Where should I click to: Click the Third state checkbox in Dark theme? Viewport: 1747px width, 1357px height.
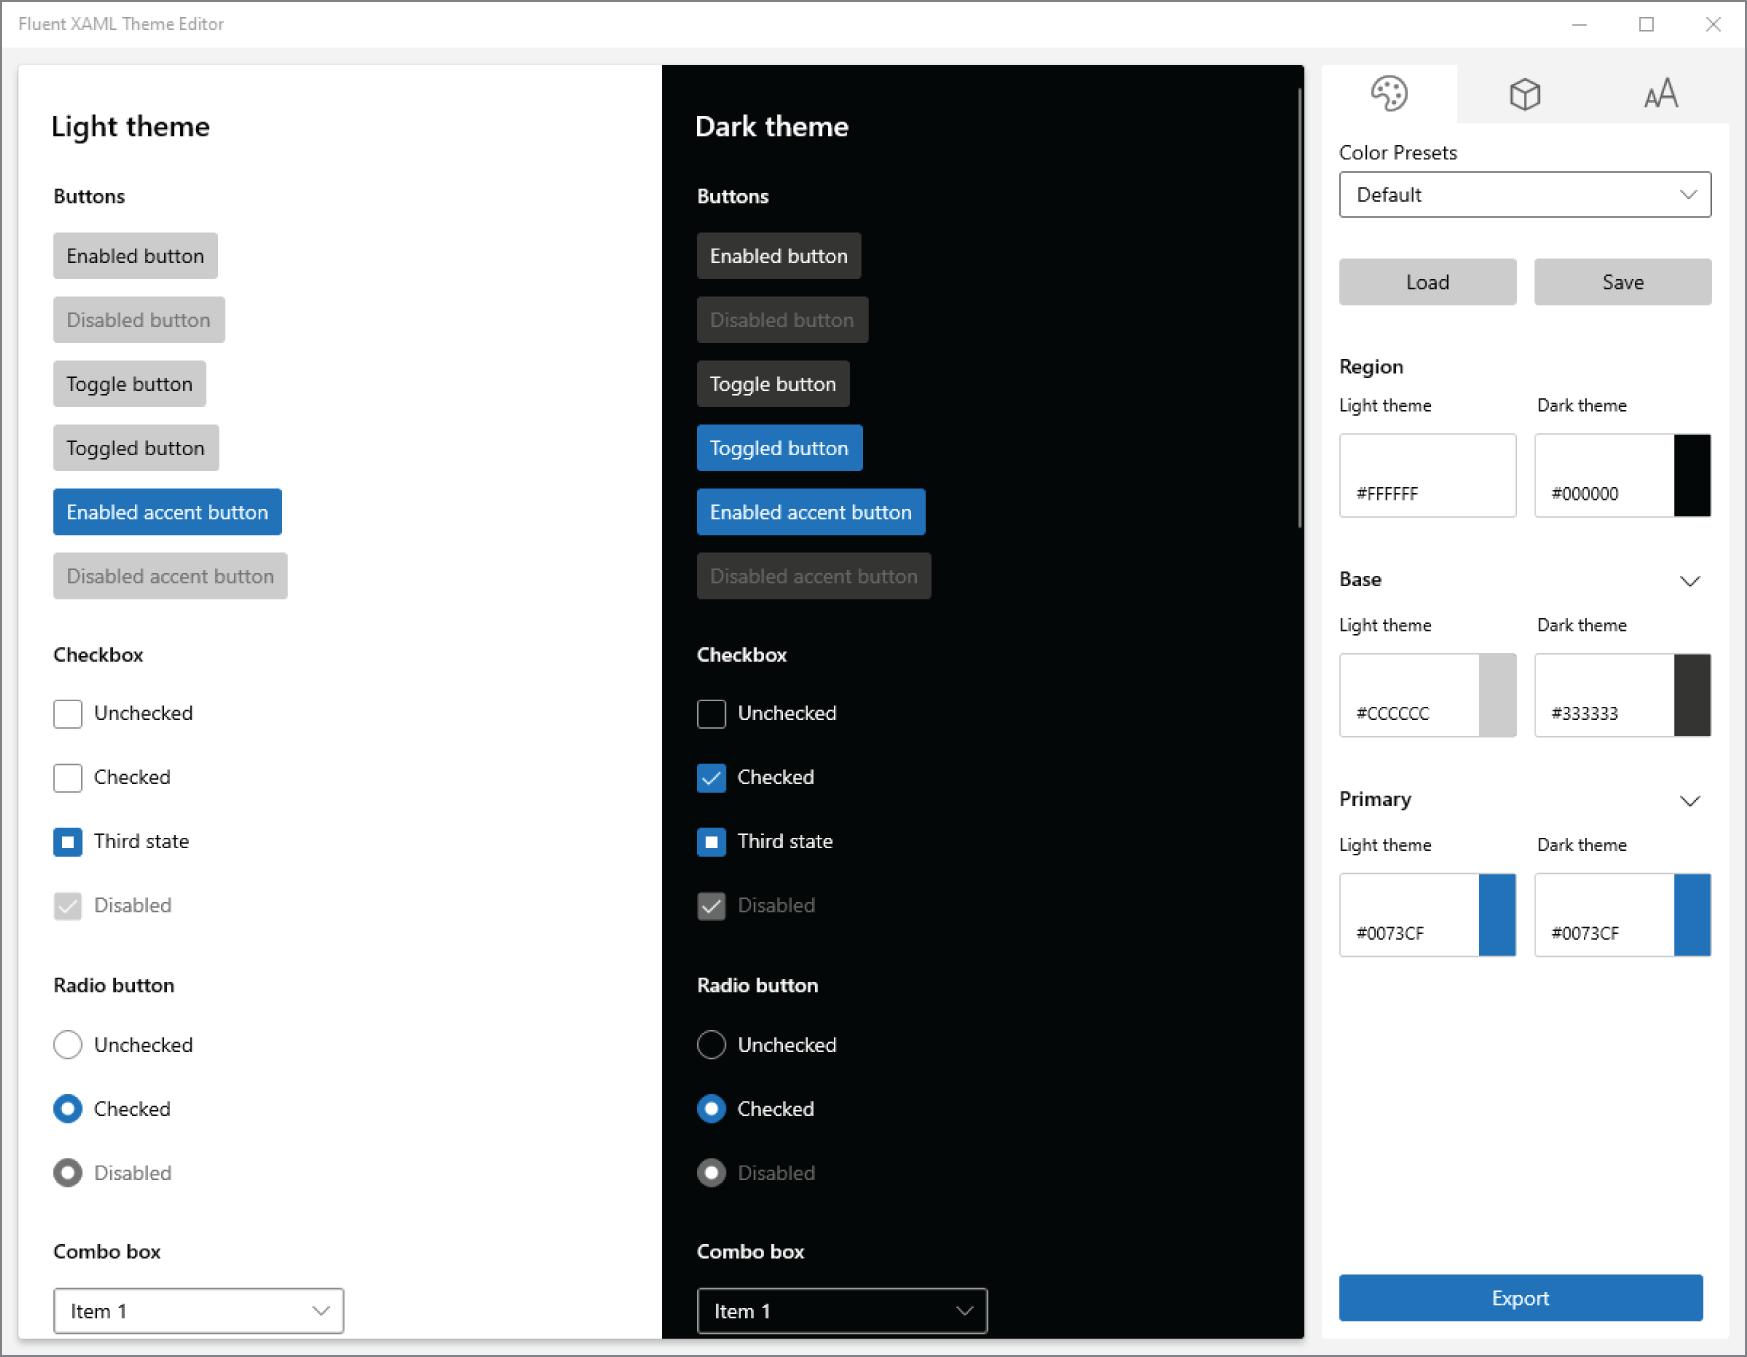tap(711, 841)
